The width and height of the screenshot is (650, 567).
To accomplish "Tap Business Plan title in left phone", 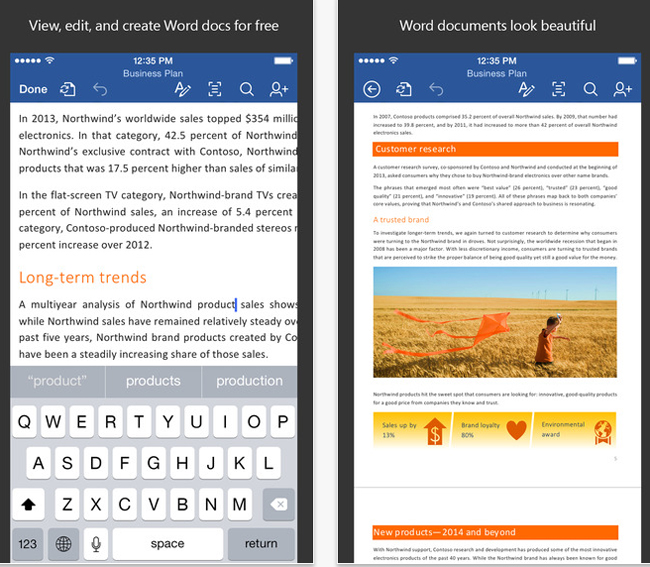I will click(x=153, y=73).
